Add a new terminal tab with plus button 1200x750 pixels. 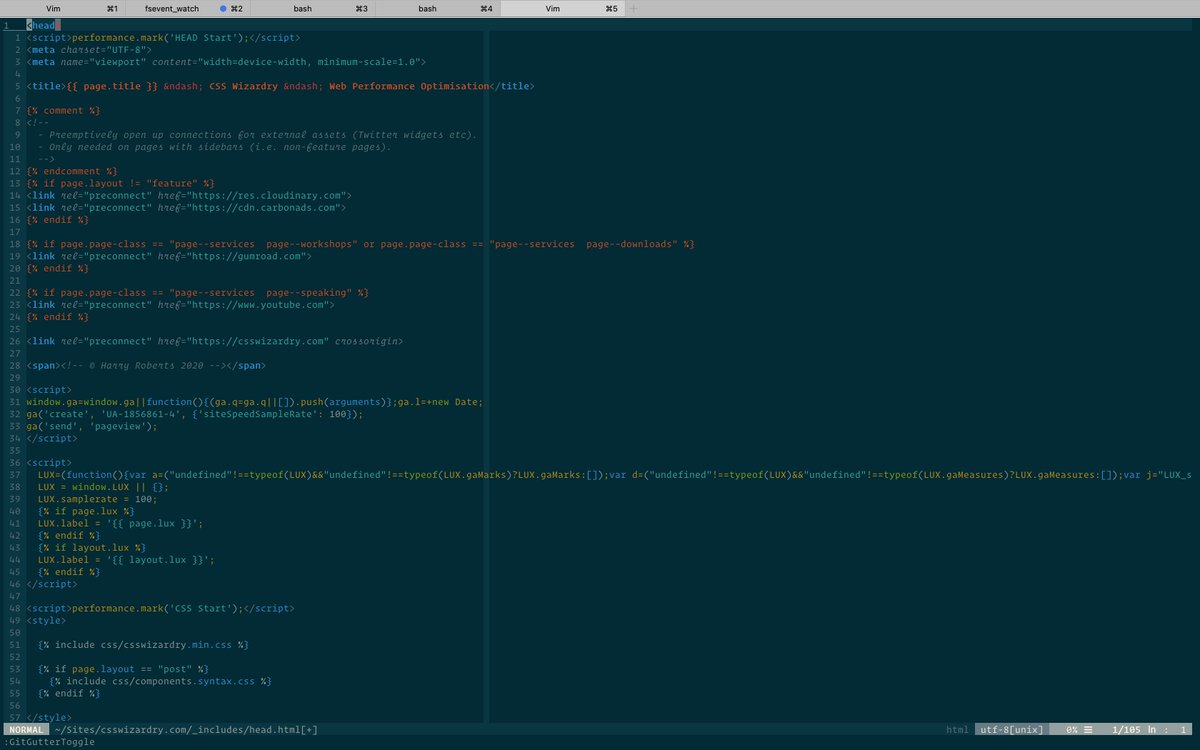pyautogui.click(x=633, y=8)
